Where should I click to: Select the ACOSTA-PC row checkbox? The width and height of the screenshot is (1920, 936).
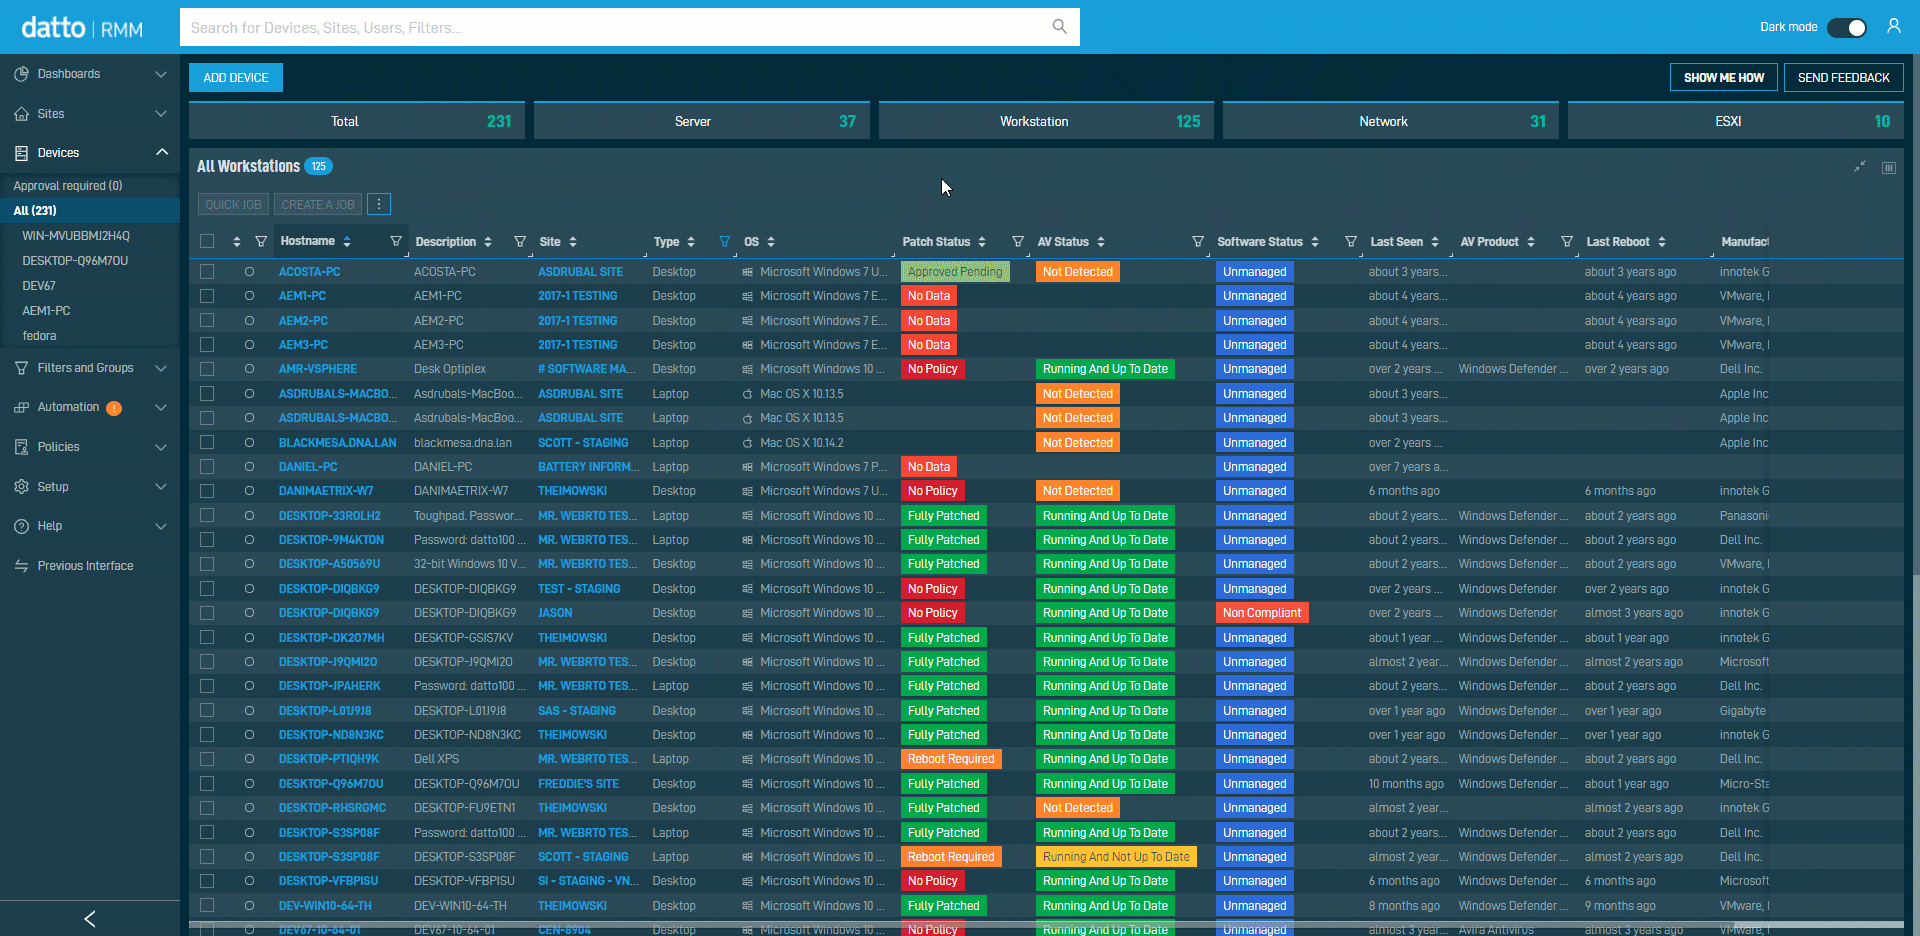(207, 272)
